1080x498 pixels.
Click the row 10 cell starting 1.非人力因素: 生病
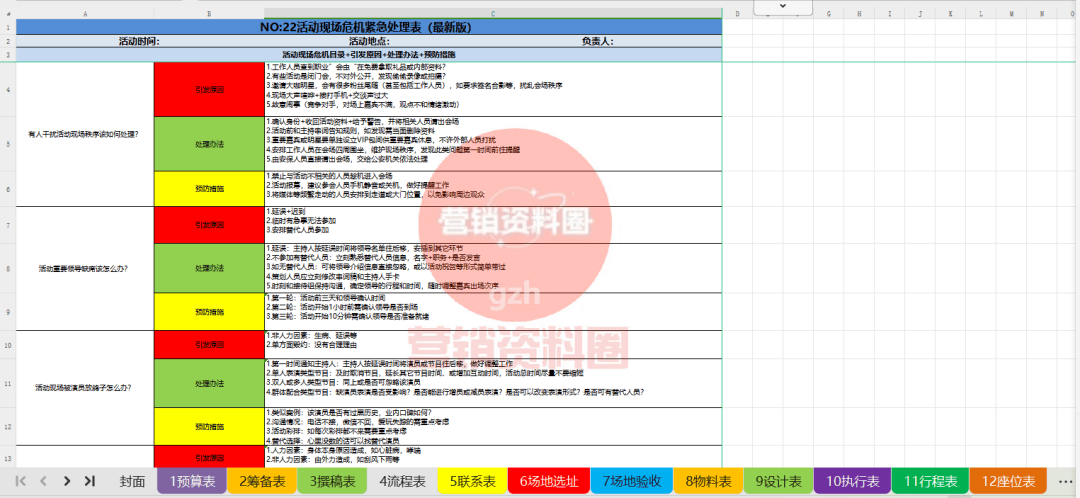pyautogui.click(x=493, y=344)
